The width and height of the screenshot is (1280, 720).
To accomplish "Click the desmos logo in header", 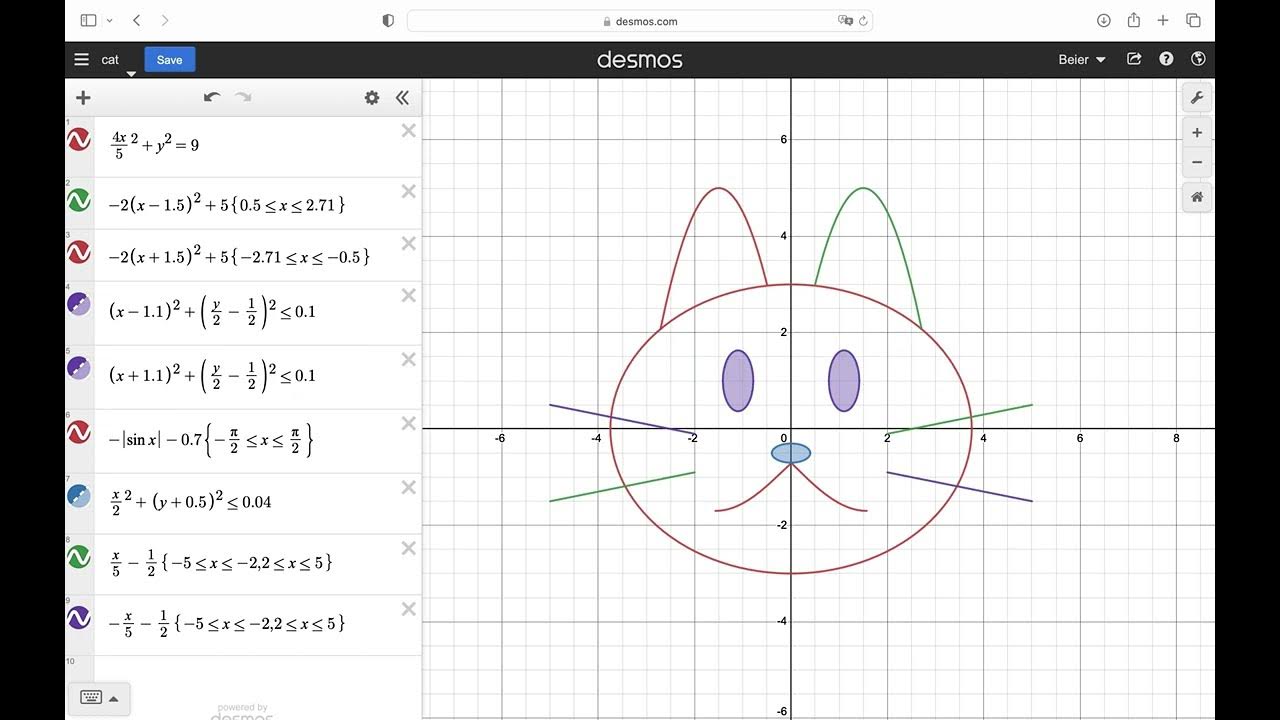I will 640,60.
